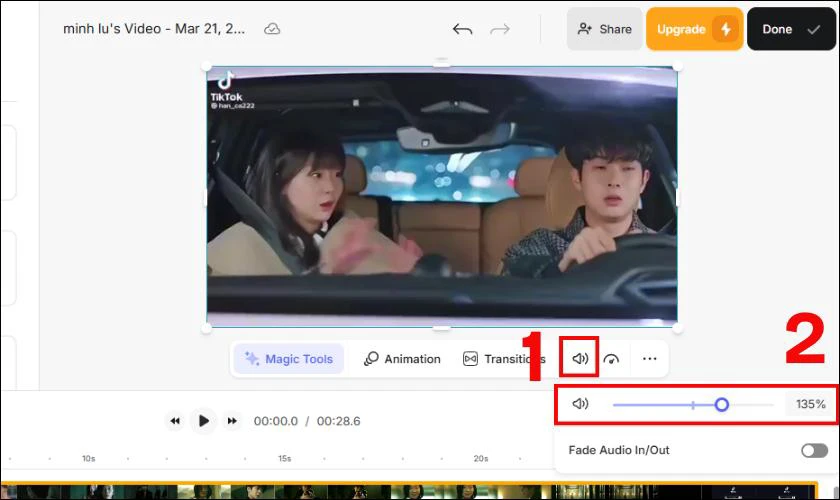Click the 15s mark on timeline ruler
Screen dimensions: 840x500
284,459
